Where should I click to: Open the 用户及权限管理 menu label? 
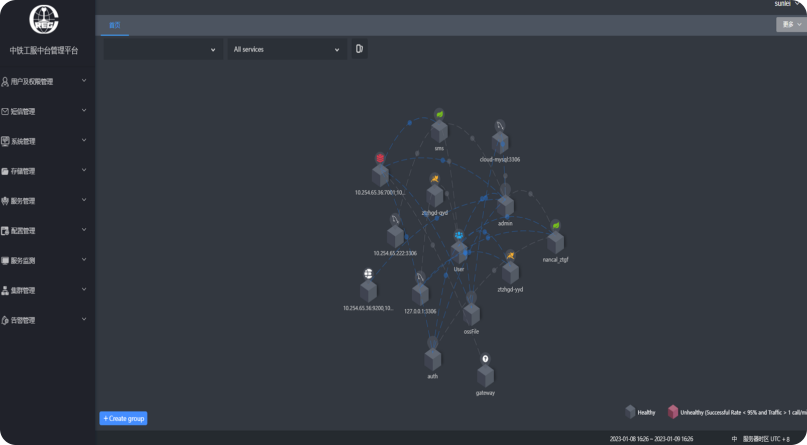click(32, 82)
